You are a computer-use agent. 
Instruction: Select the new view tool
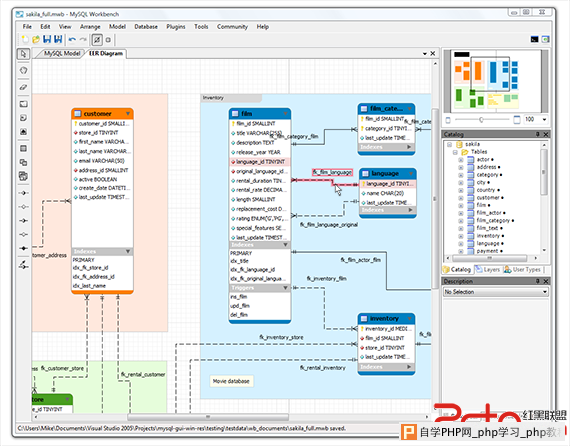click(24, 162)
